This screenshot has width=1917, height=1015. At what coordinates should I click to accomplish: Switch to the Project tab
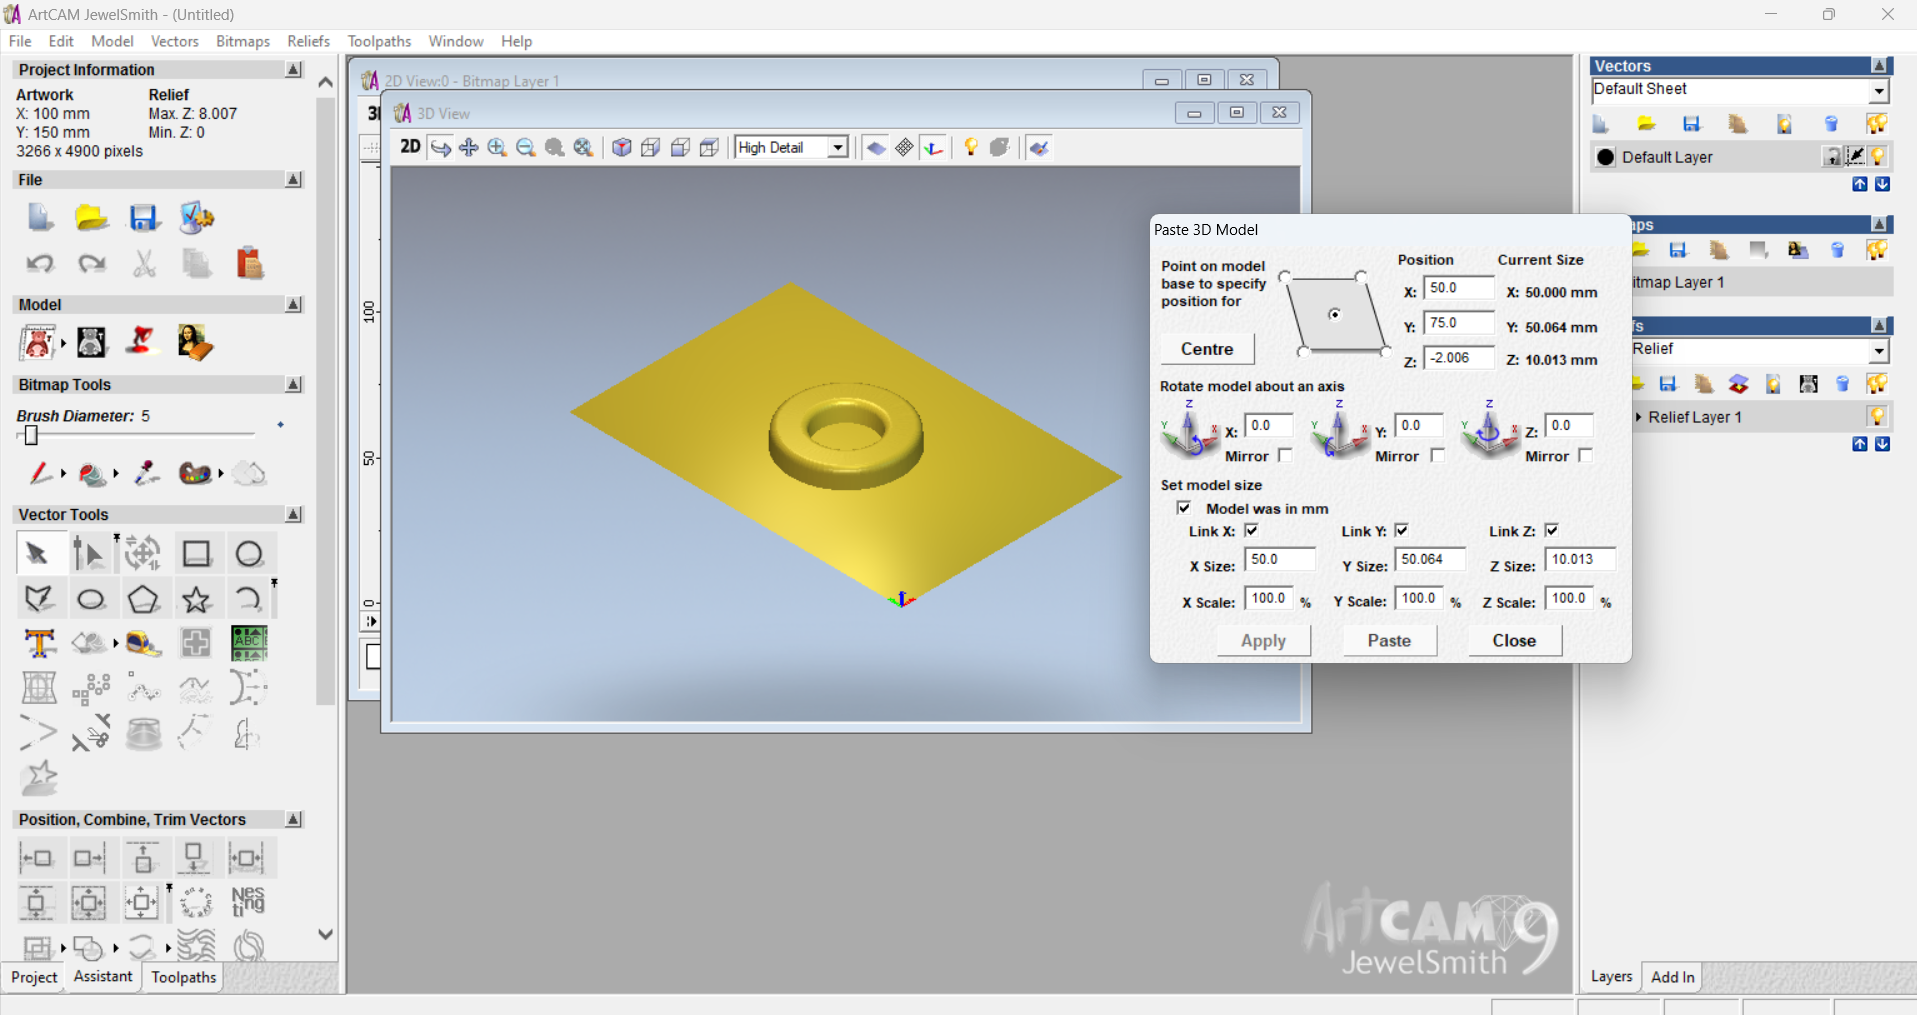click(34, 977)
